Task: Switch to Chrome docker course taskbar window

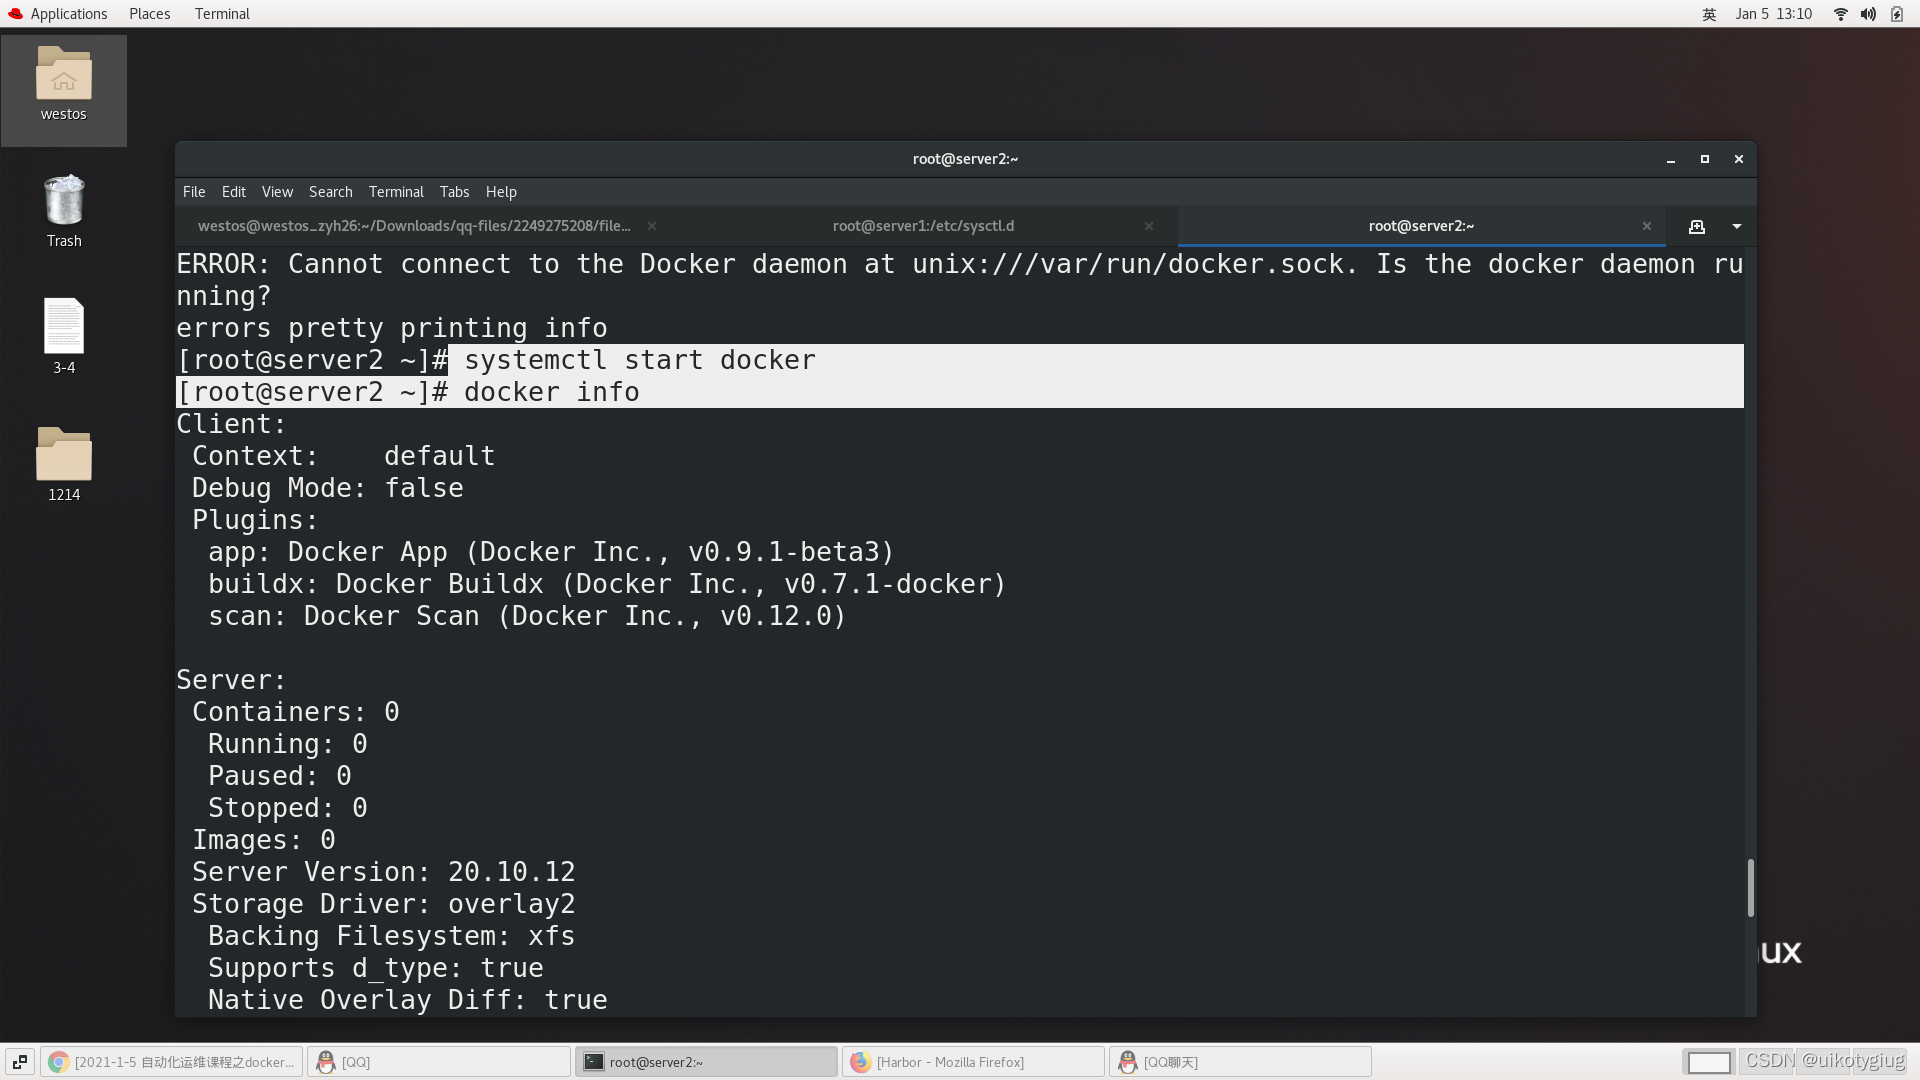Action: click(x=172, y=1062)
